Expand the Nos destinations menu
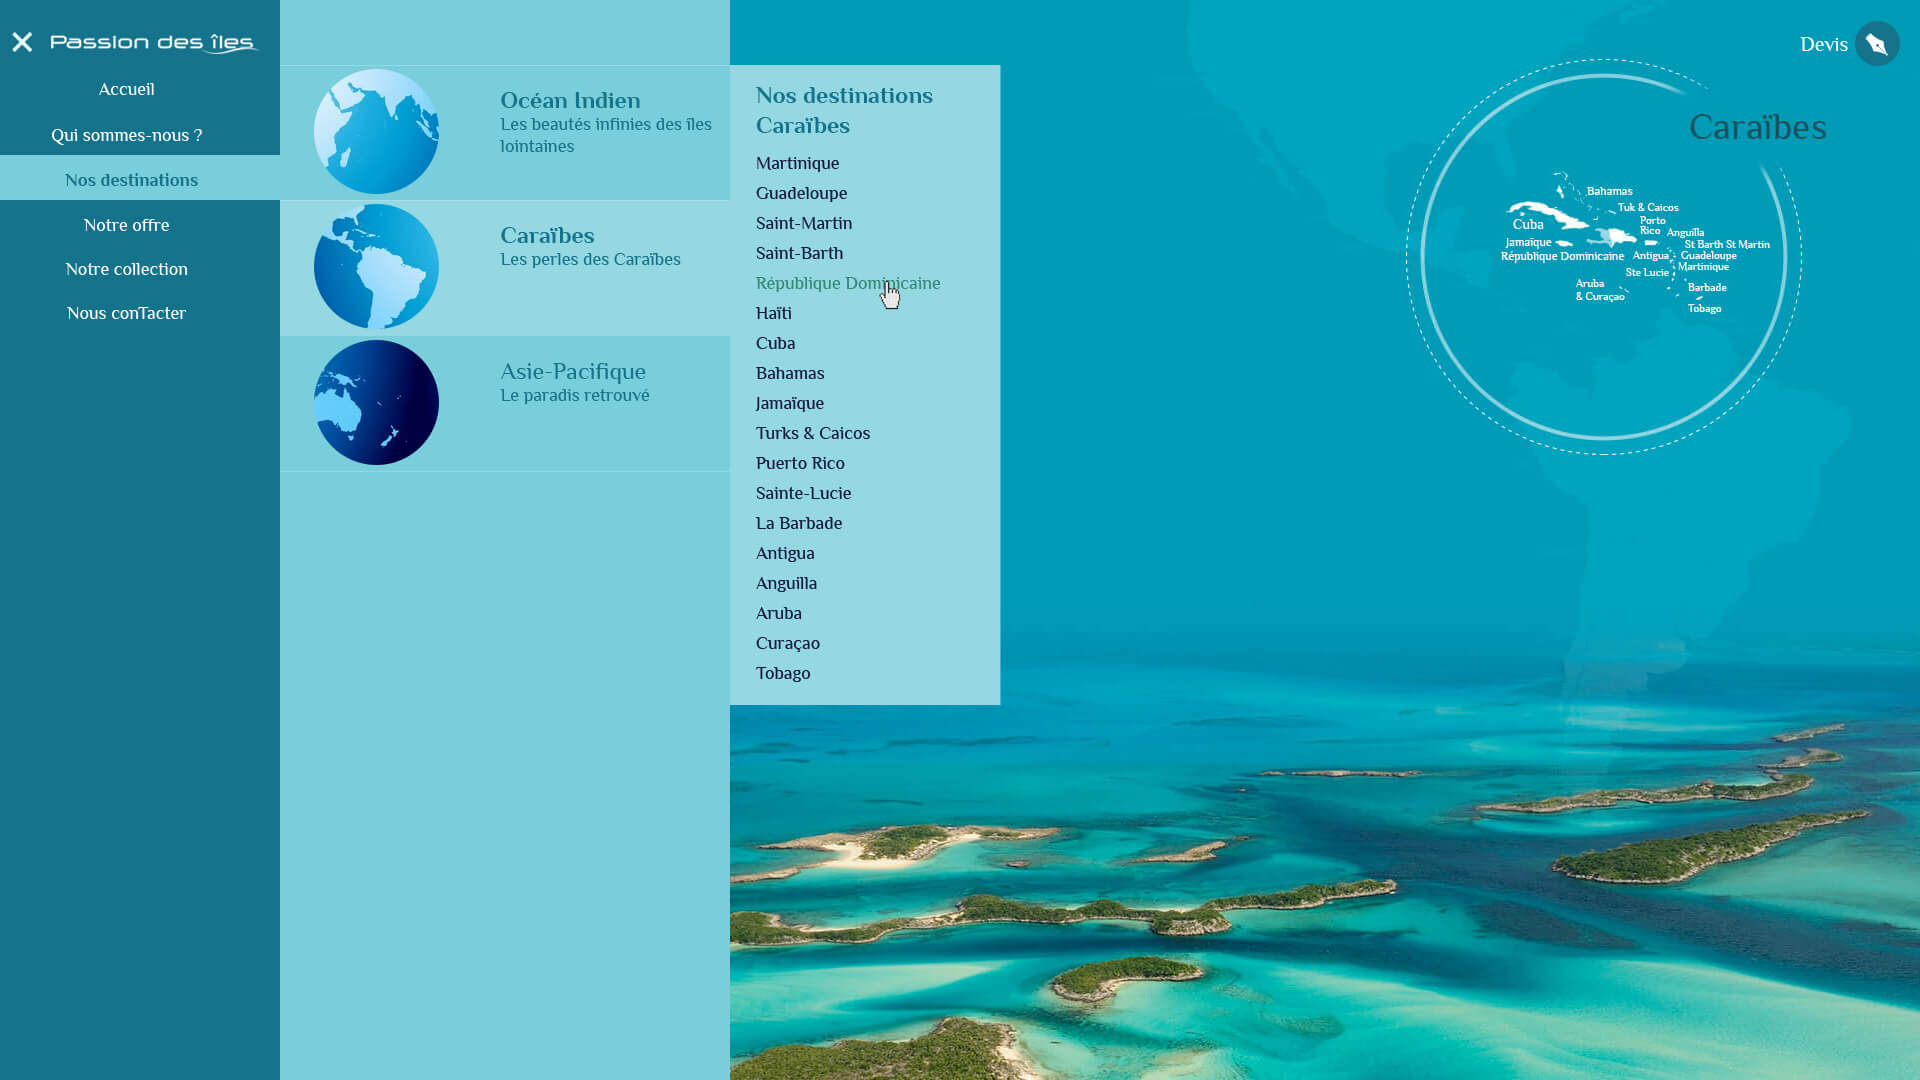This screenshot has width=1920, height=1080. tap(131, 179)
